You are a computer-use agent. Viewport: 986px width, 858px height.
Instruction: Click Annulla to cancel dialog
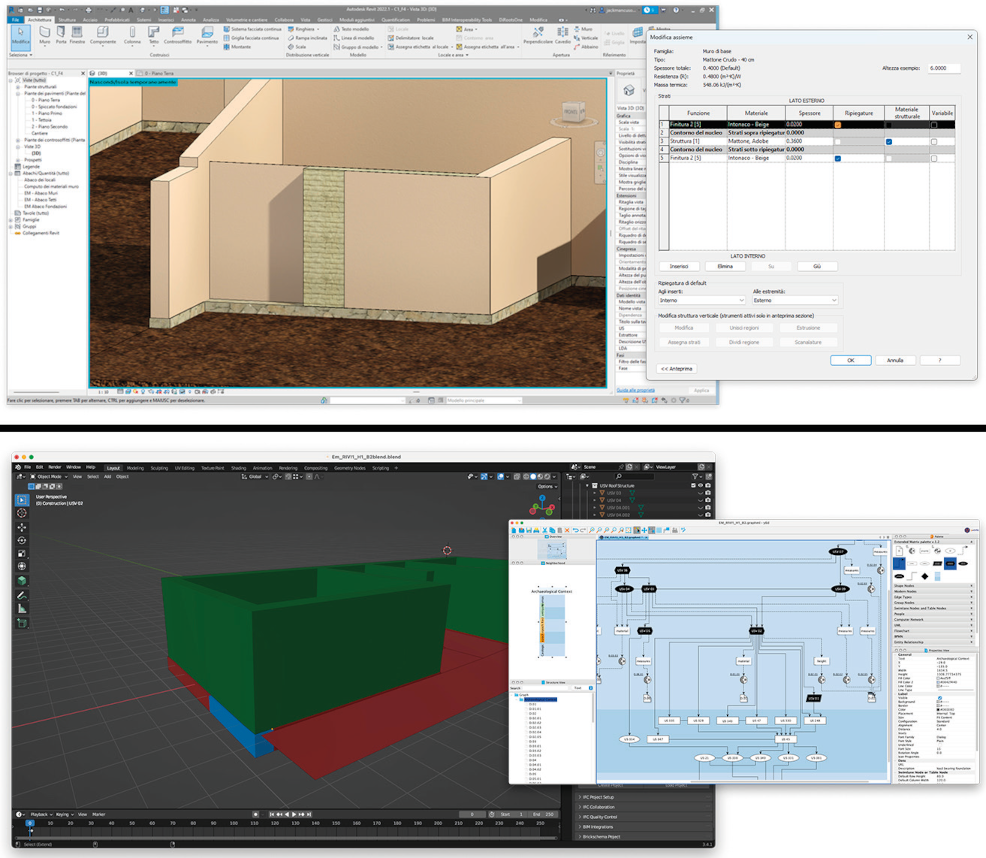[895, 360]
